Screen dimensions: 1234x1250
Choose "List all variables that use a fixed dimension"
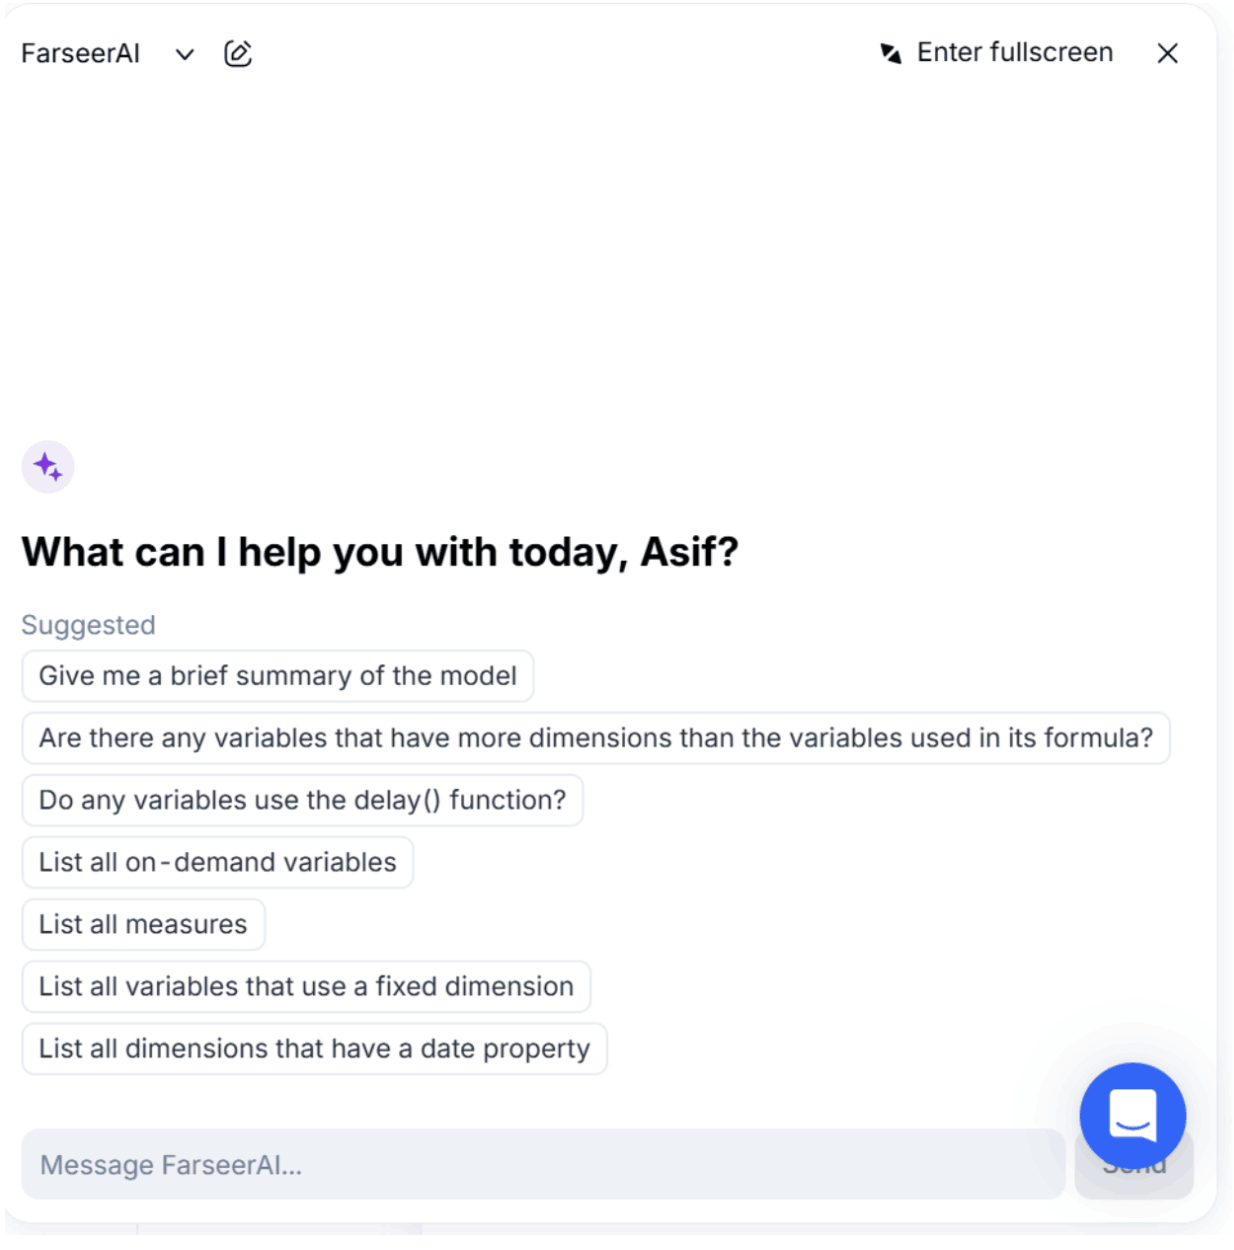[x=306, y=986]
